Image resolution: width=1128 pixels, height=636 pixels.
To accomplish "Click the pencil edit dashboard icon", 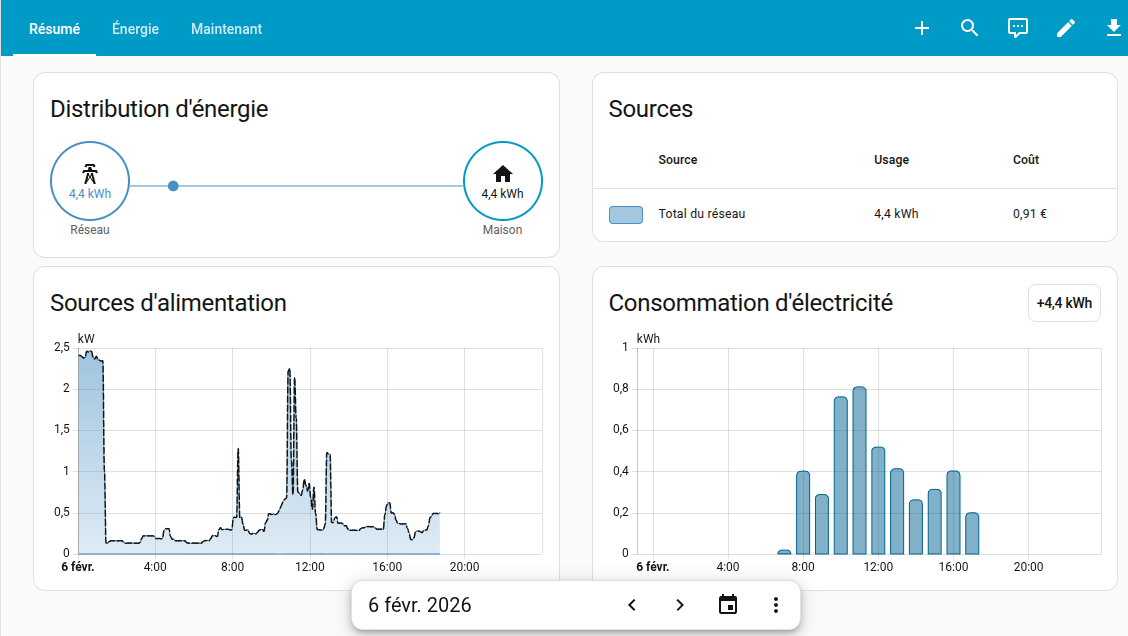I will 1066,28.
